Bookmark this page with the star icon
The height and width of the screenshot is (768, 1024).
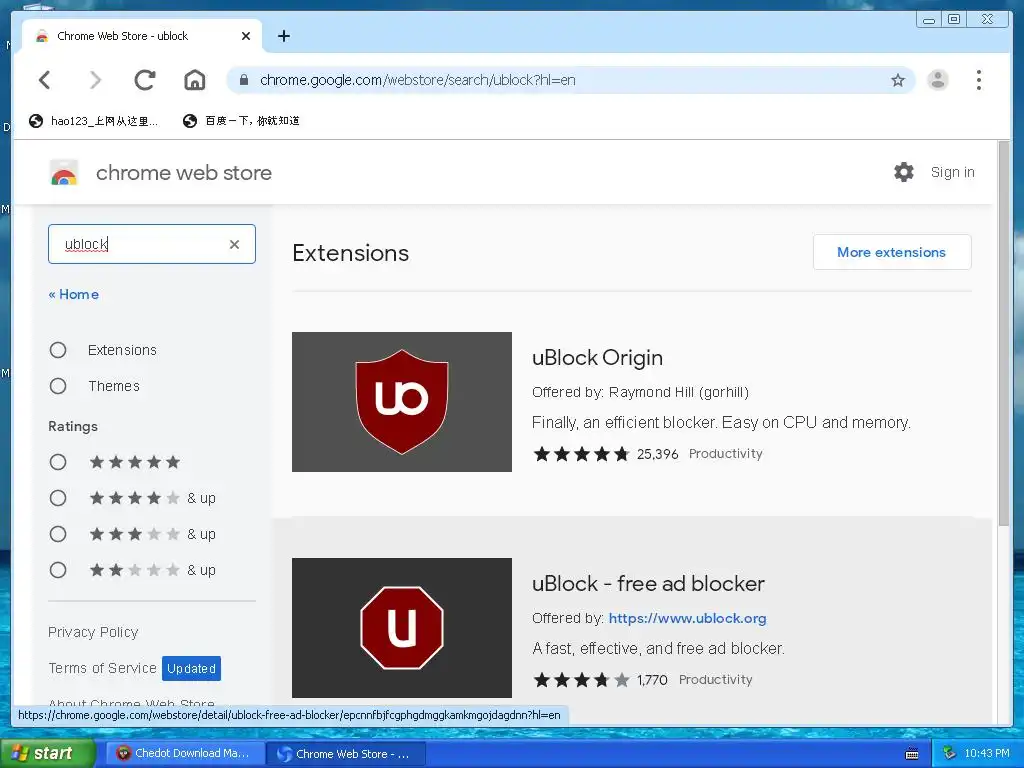tap(898, 80)
